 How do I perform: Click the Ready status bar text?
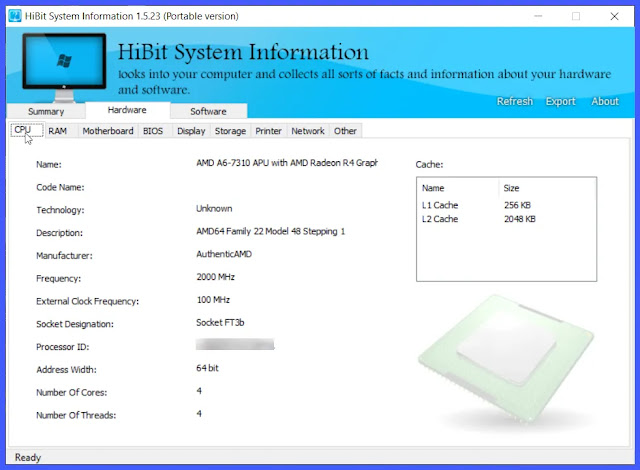coord(28,457)
